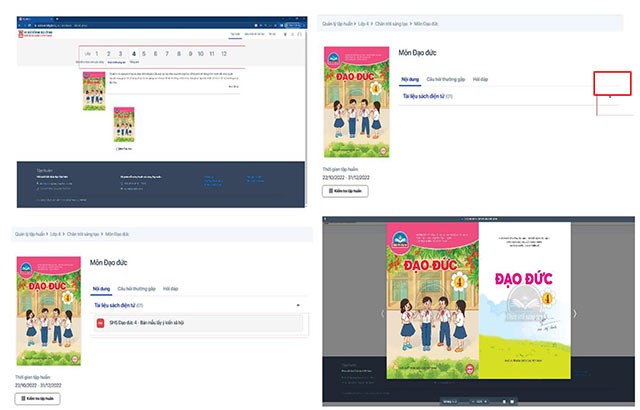The width and height of the screenshot is (640, 410).
Task: Switch to Hỏi đáp tab in top-right panel
Action: [x=480, y=77]
